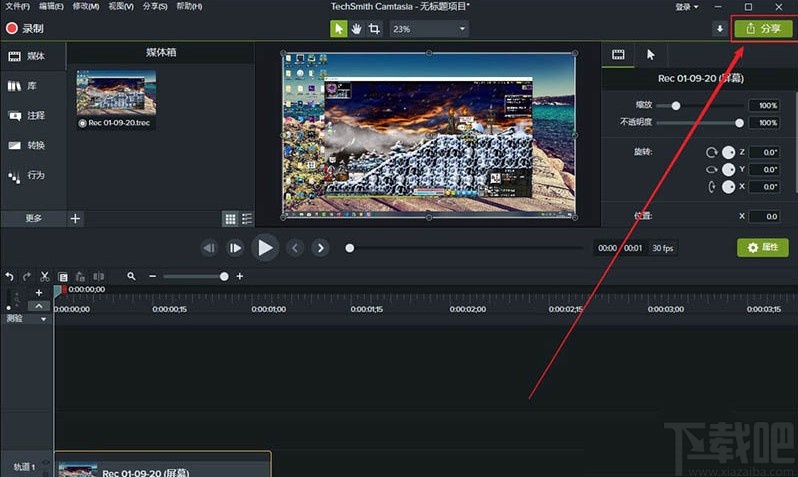798x477 pixels.
Task: Click the Scale 100% value field
Action: tap(764, 105)
